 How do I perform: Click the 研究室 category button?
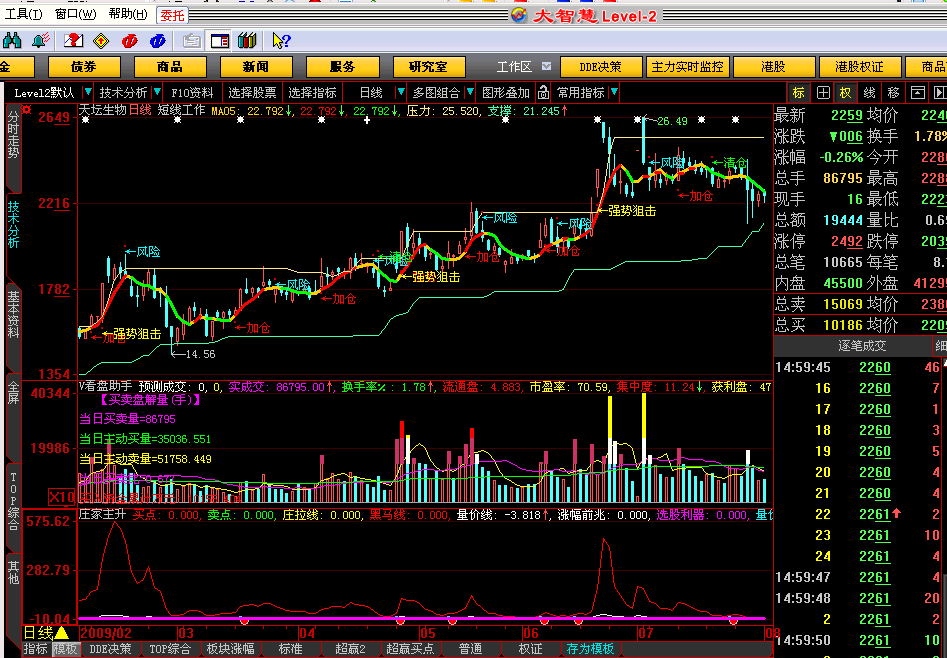(x=429, y=66)
